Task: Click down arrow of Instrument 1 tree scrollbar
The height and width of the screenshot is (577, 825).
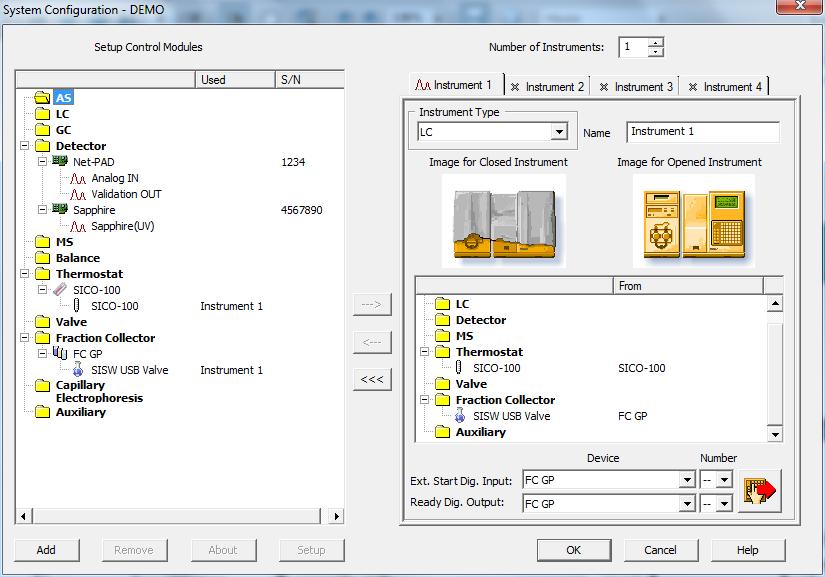Action: [775, 434]
